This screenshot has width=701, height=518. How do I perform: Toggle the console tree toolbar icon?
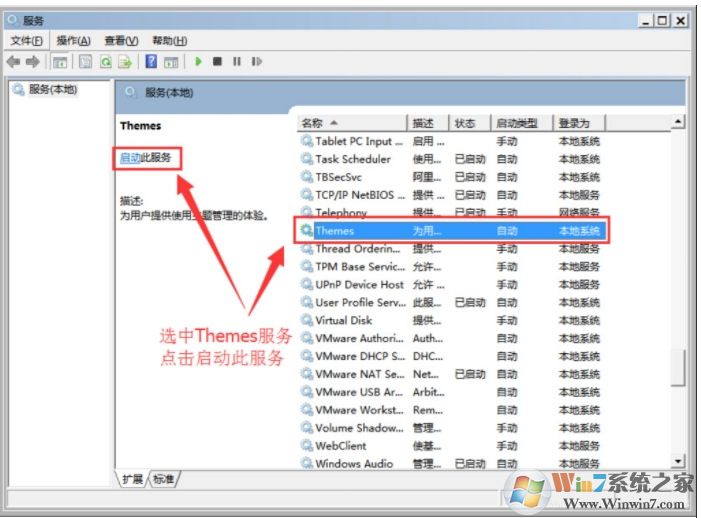[60, 62]
